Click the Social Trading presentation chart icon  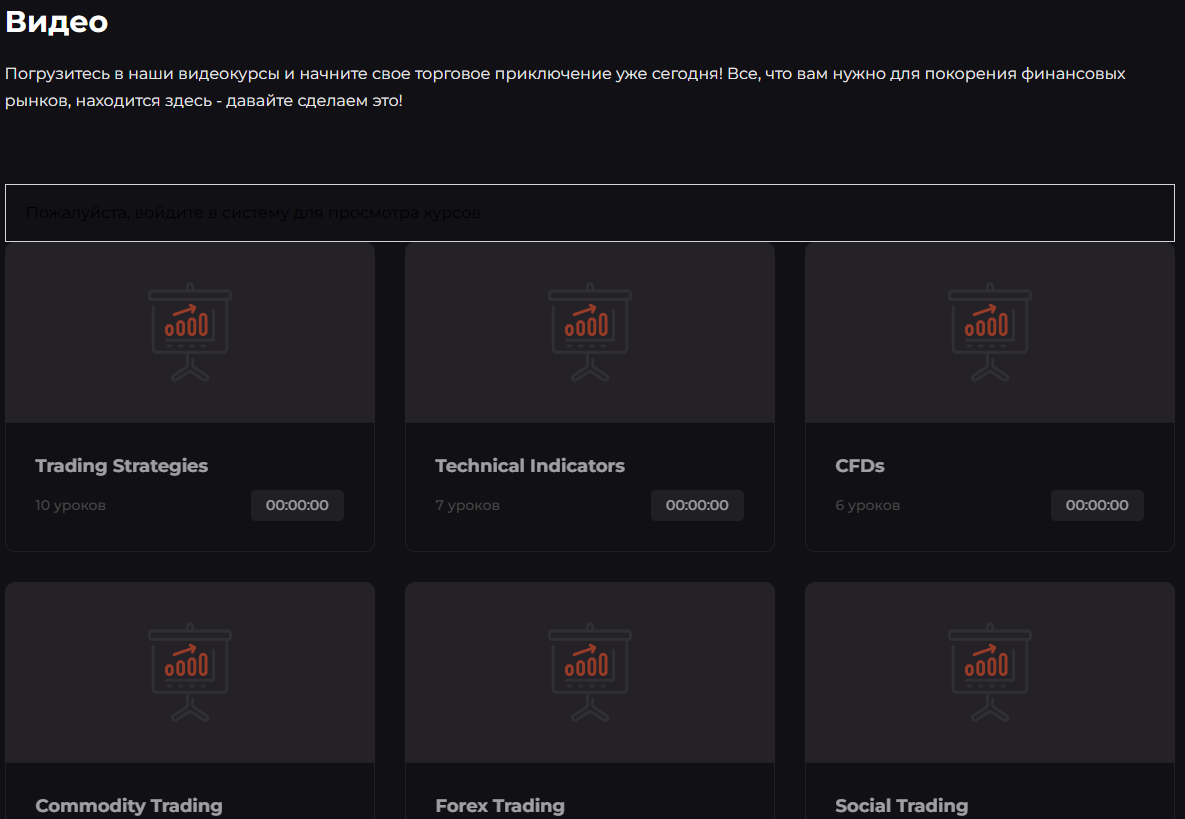pyautogui.click(x=990, y=673)
